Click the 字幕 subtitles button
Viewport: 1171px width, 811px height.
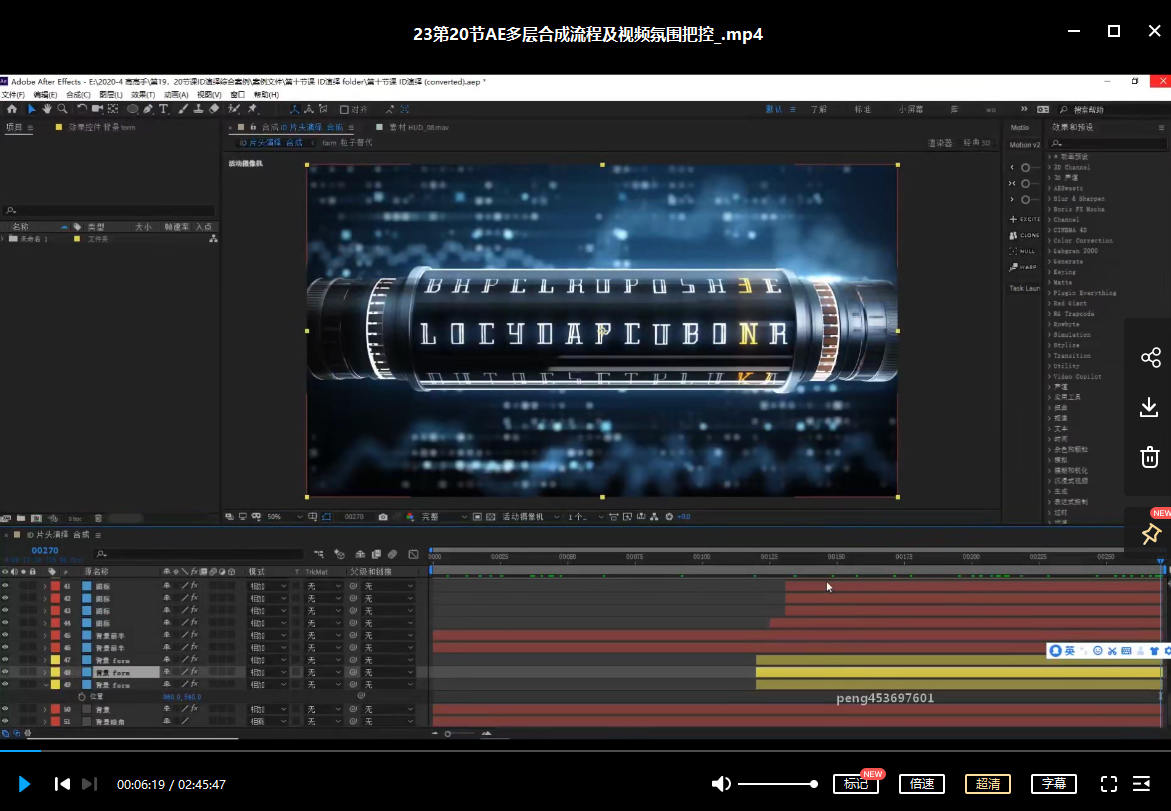coord(1053,784)
